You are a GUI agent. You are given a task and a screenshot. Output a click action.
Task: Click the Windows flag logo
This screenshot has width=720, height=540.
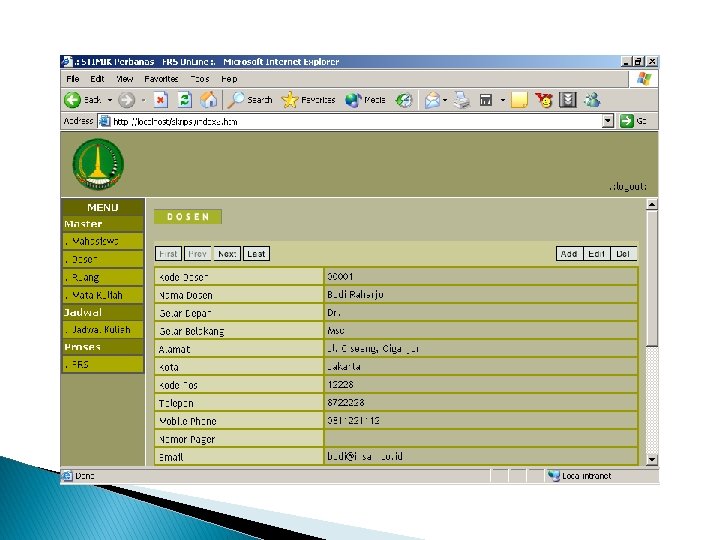click(x=644, y=79)
